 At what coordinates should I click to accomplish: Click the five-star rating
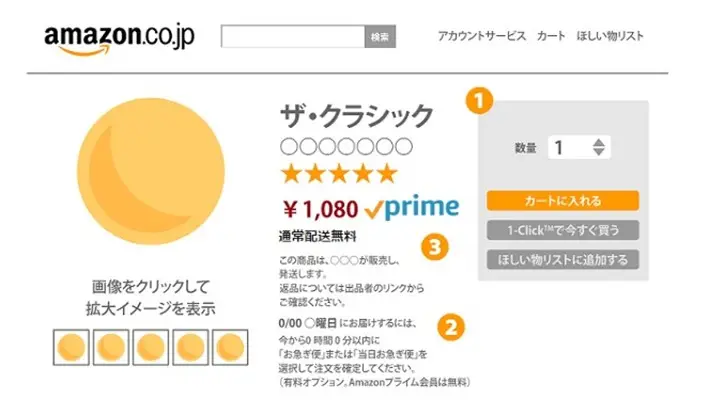point(339,174)
